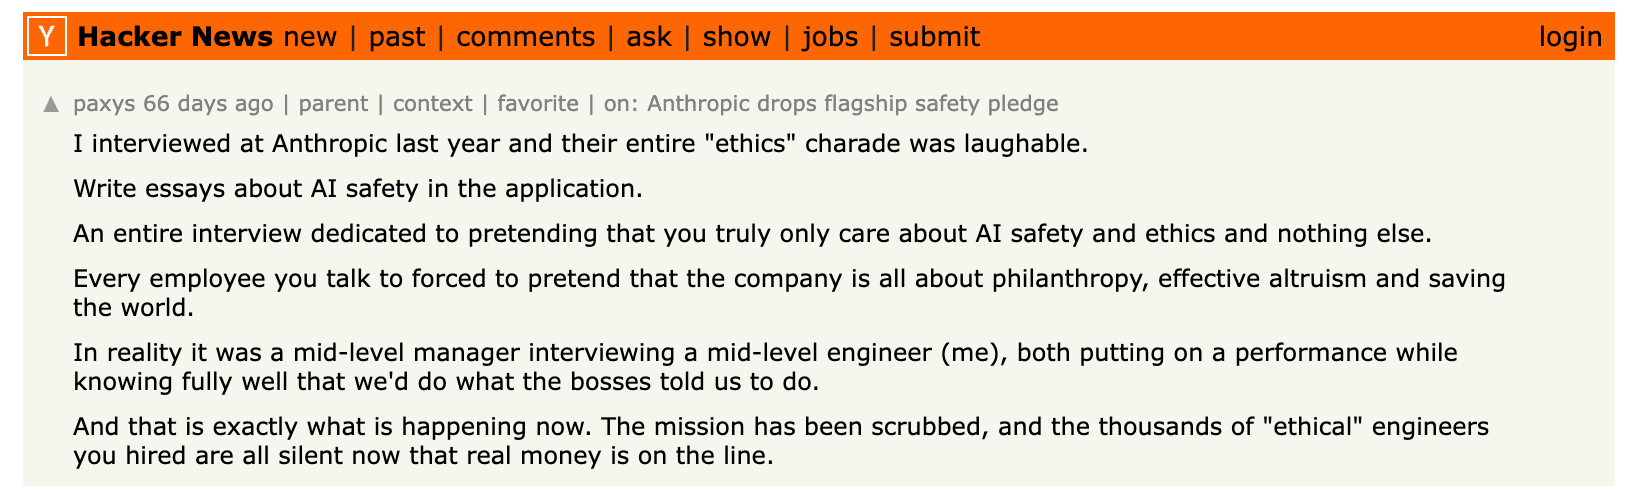Click the final paragraph starting 'And that is exactly'

pyautogui.click(x=781, y=442)
